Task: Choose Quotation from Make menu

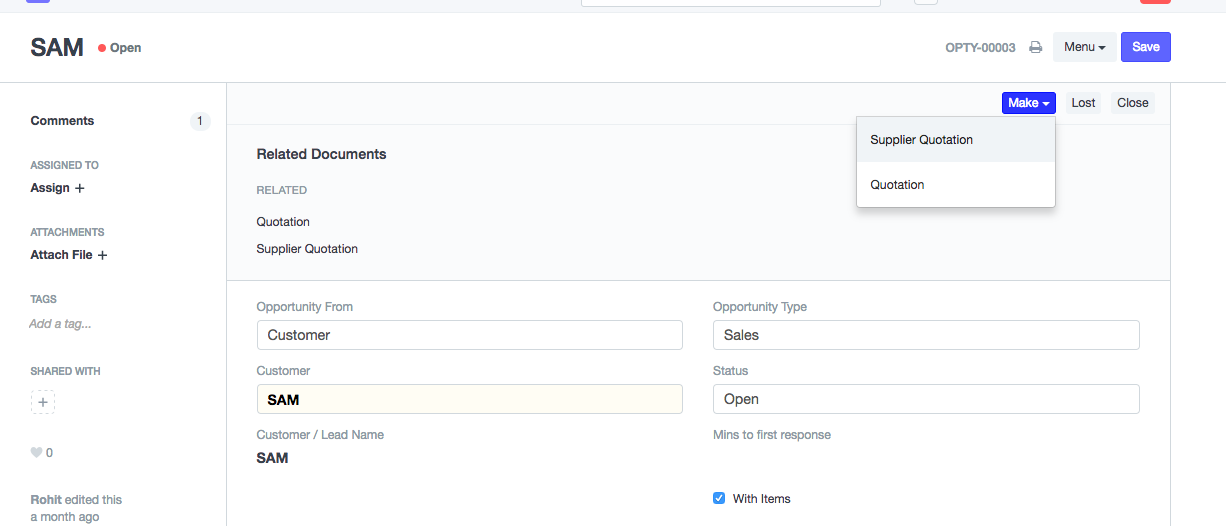Action: 897,185
